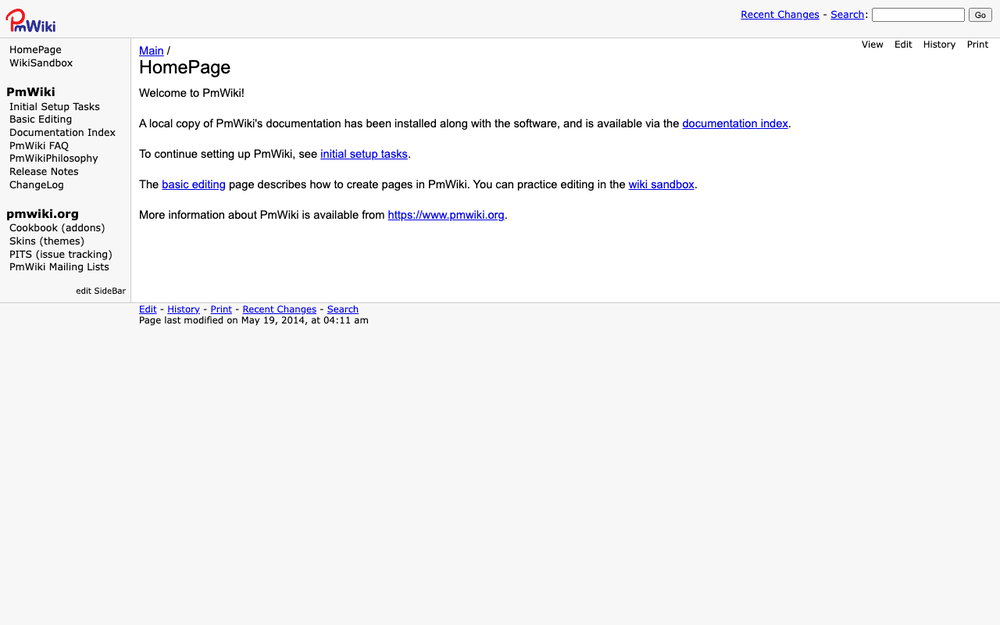The width and height of the screenshot is (1000, 625).
Task: Open Recent Changes link in the top header
Action: tap(779, 15)
